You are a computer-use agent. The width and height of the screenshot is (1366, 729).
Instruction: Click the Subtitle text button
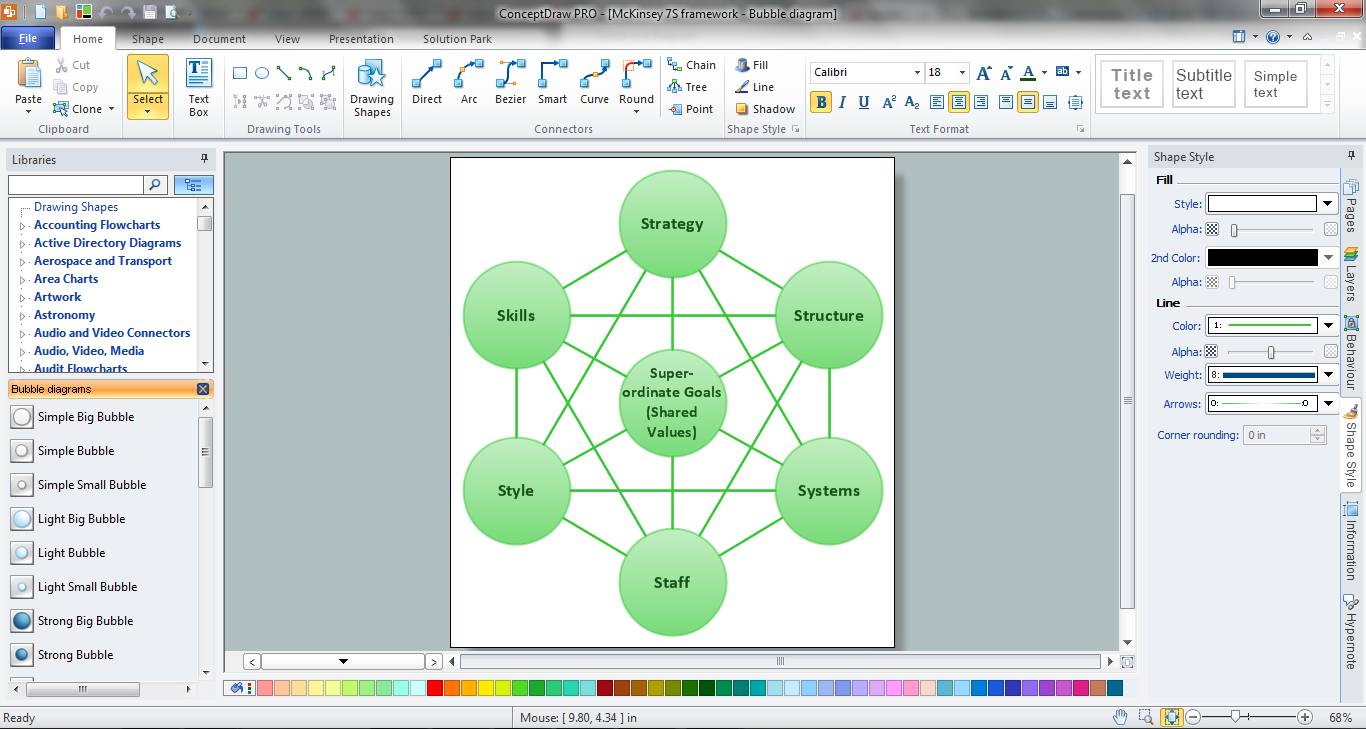click(x=1203, y=83)
